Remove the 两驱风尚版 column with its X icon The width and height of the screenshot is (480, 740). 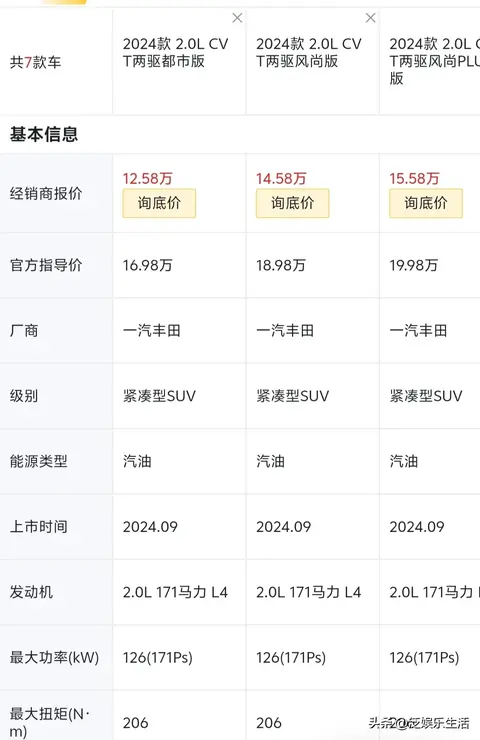click(371, 18)
